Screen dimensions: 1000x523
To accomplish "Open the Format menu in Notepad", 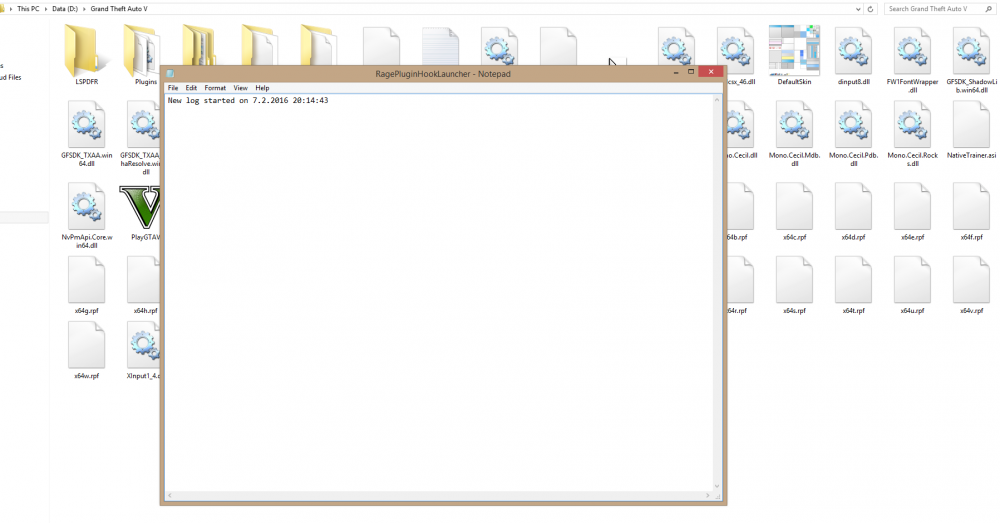I will tap(215, 88).
